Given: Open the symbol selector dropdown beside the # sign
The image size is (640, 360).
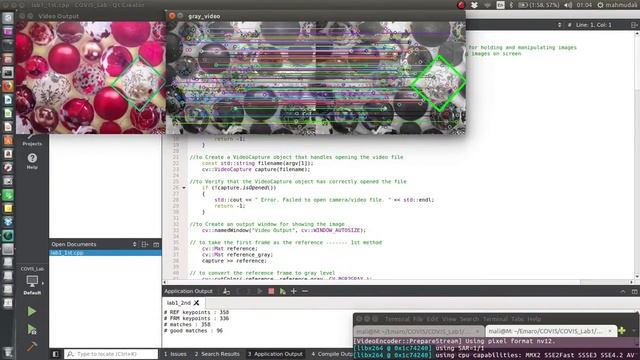Looking at the screenshot, I should (559, 25).
